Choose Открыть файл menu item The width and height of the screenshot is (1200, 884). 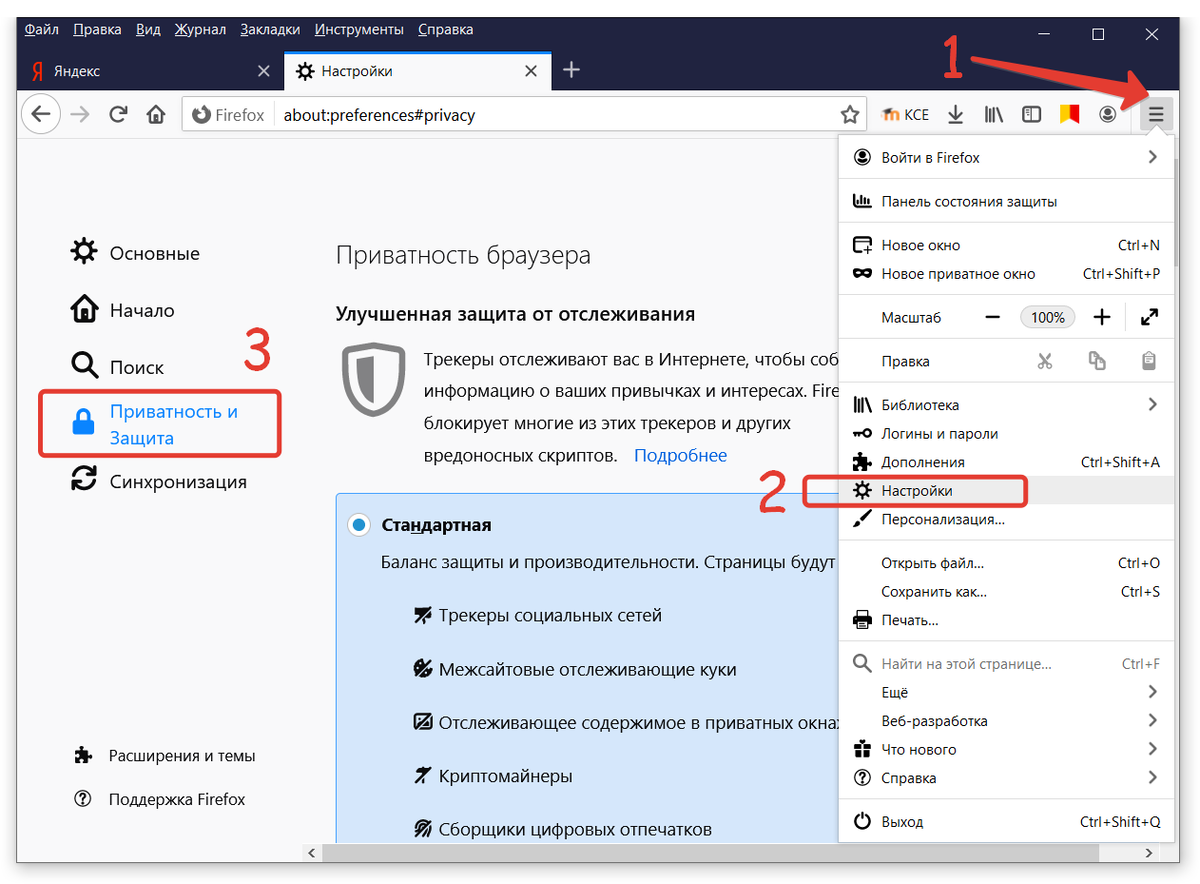tap(1006, 563)
